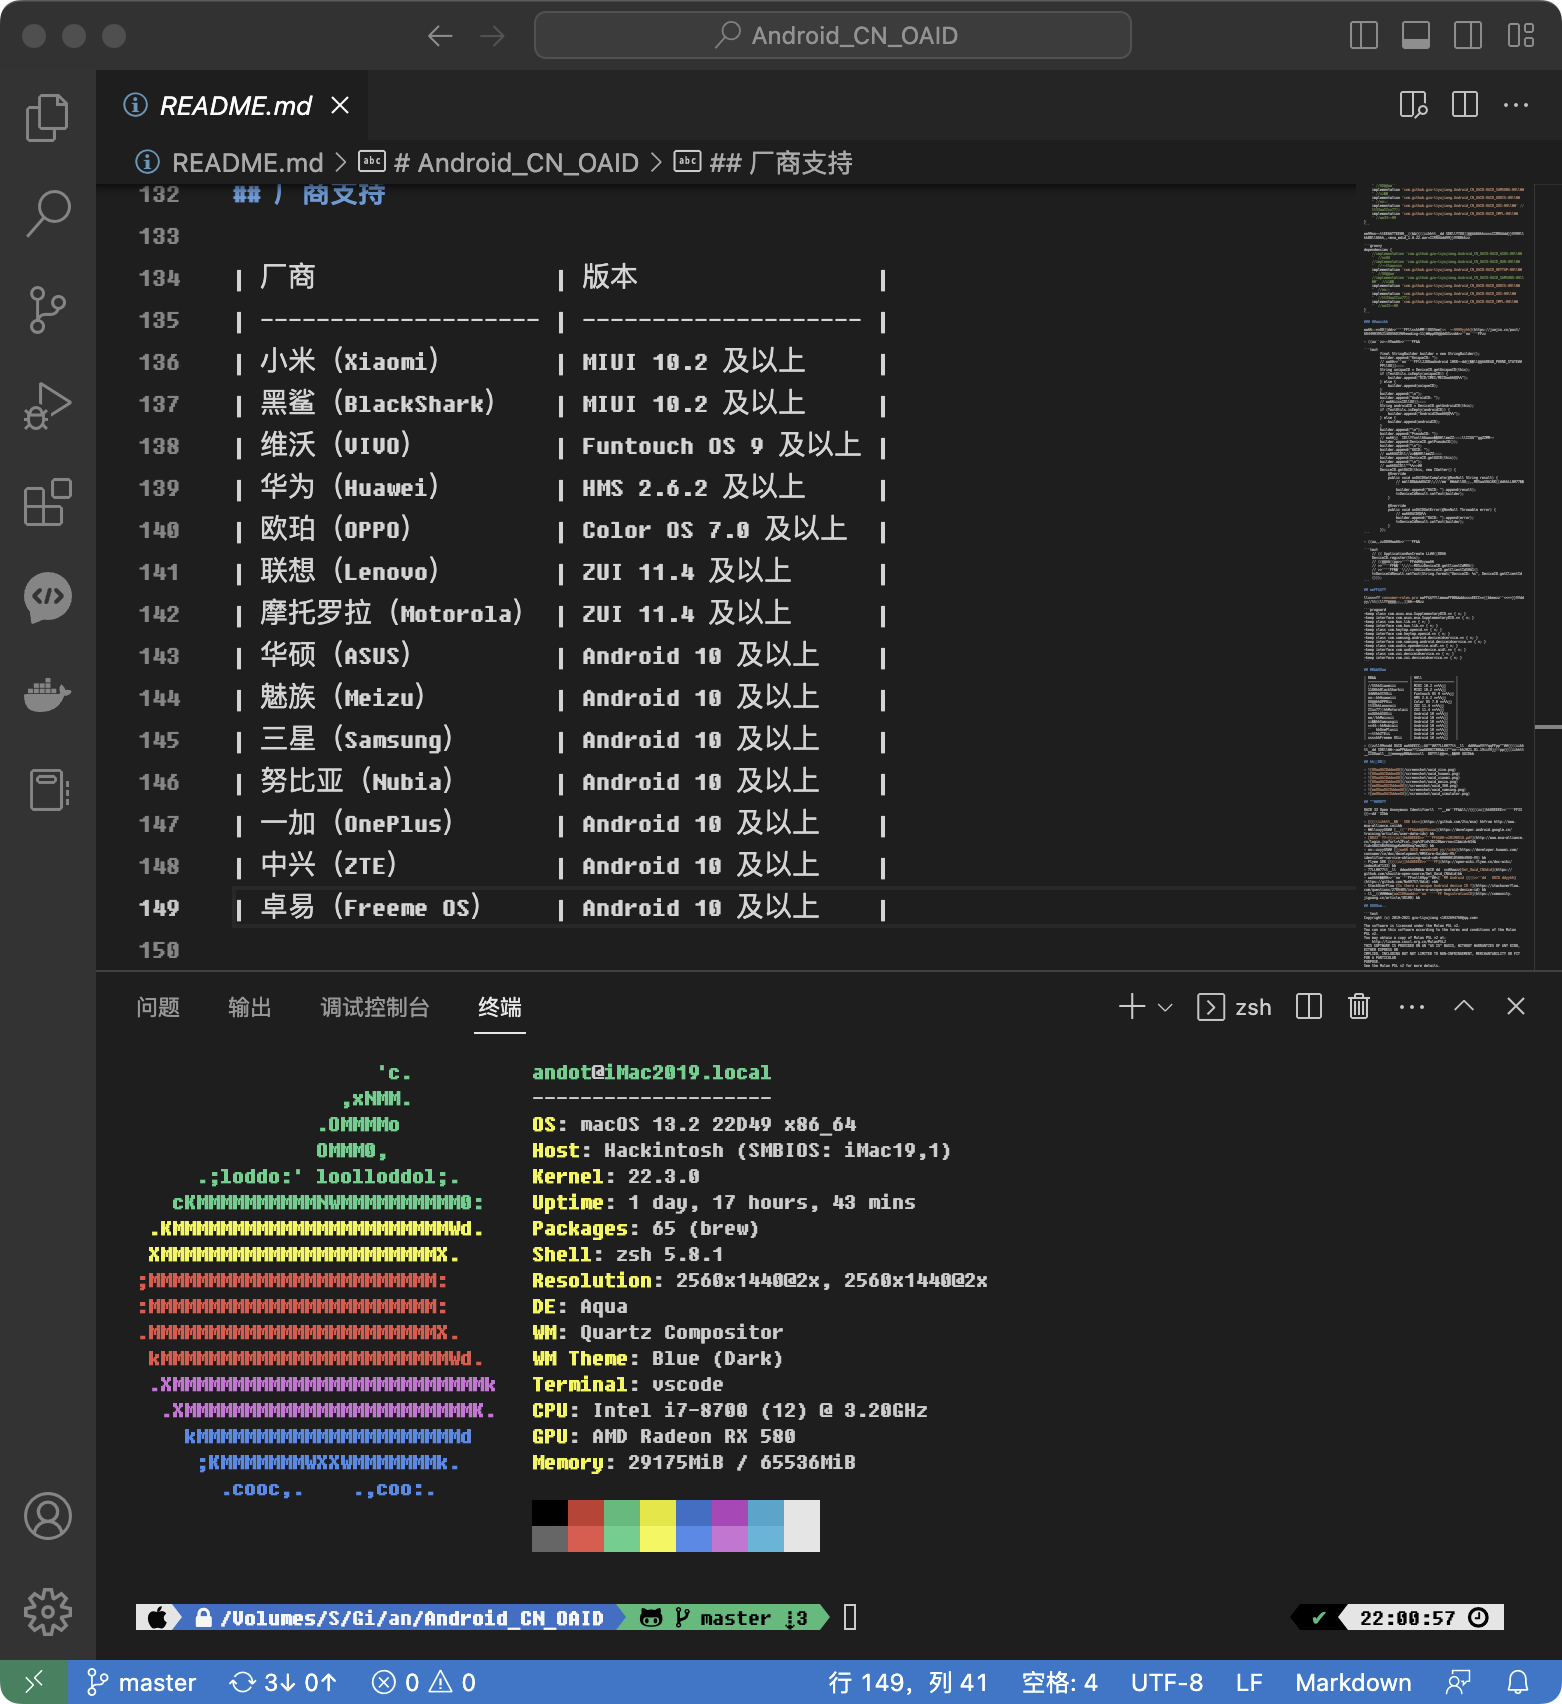Click UTF-8 encoding in status bar

tap(1166, 1682)
